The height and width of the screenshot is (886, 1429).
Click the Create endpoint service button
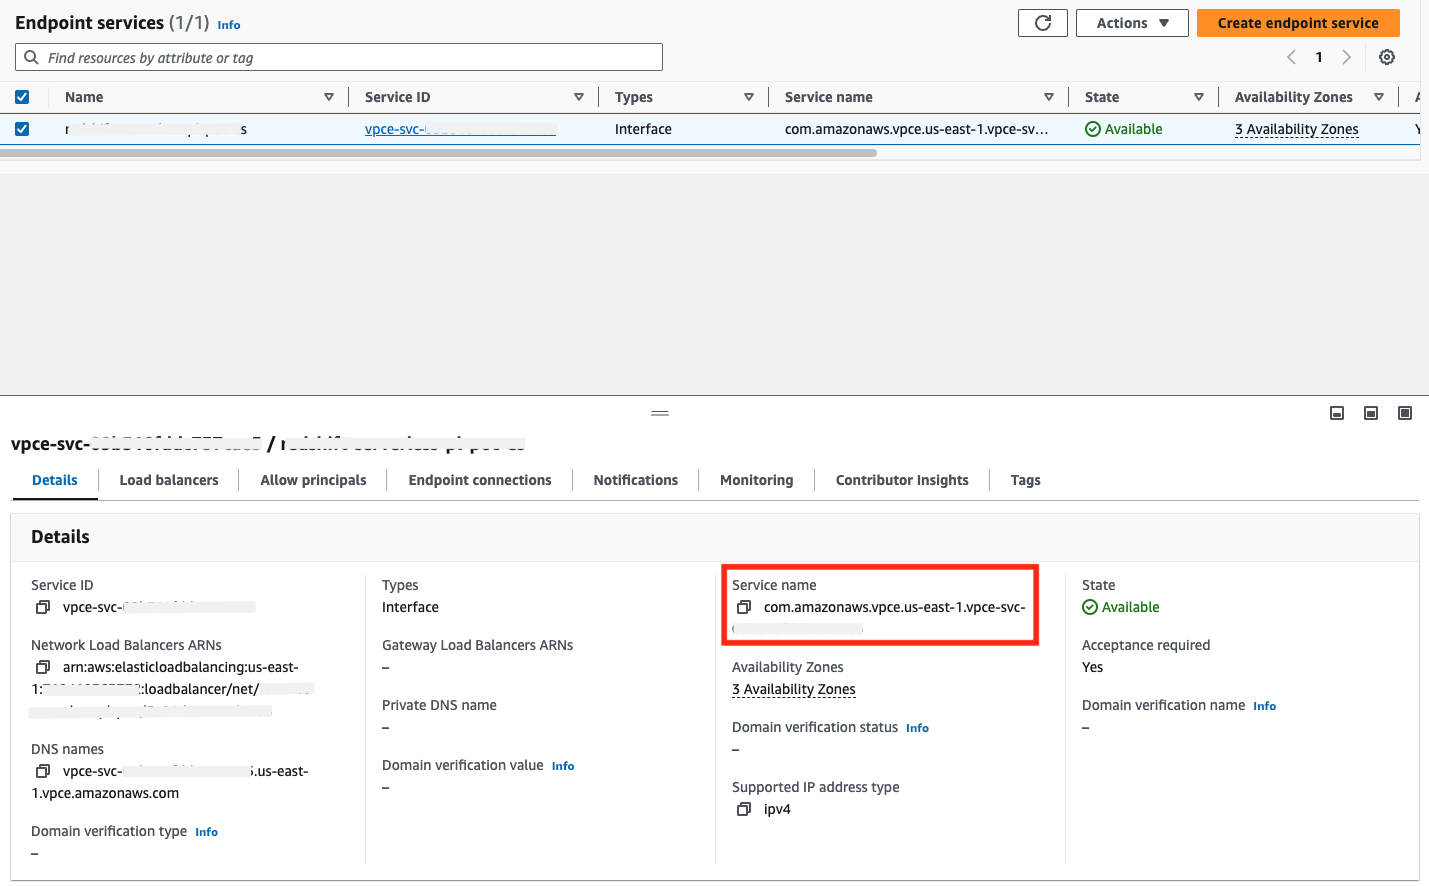pyautogui.click(x=1297, y=22)
